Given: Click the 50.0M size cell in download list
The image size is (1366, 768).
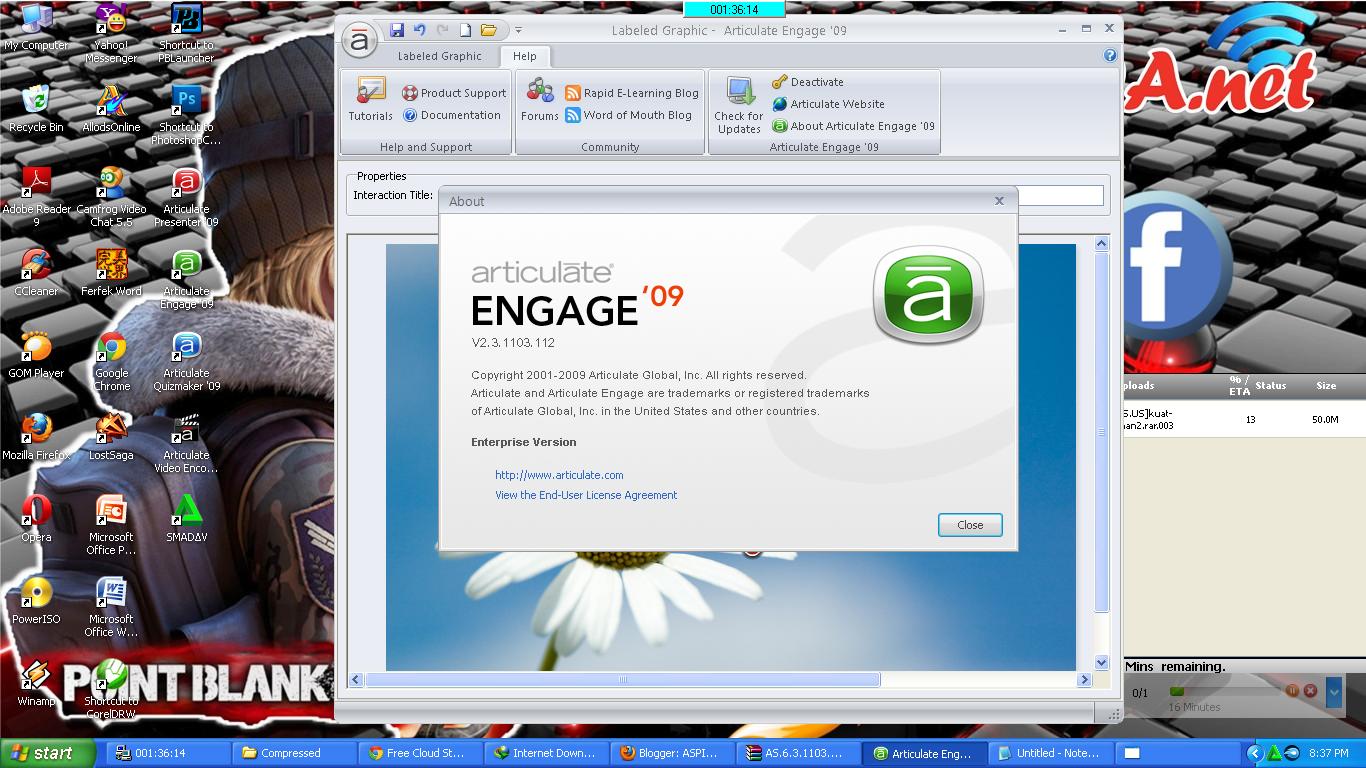Looking at the screenshot, I should pos(1325,420).
